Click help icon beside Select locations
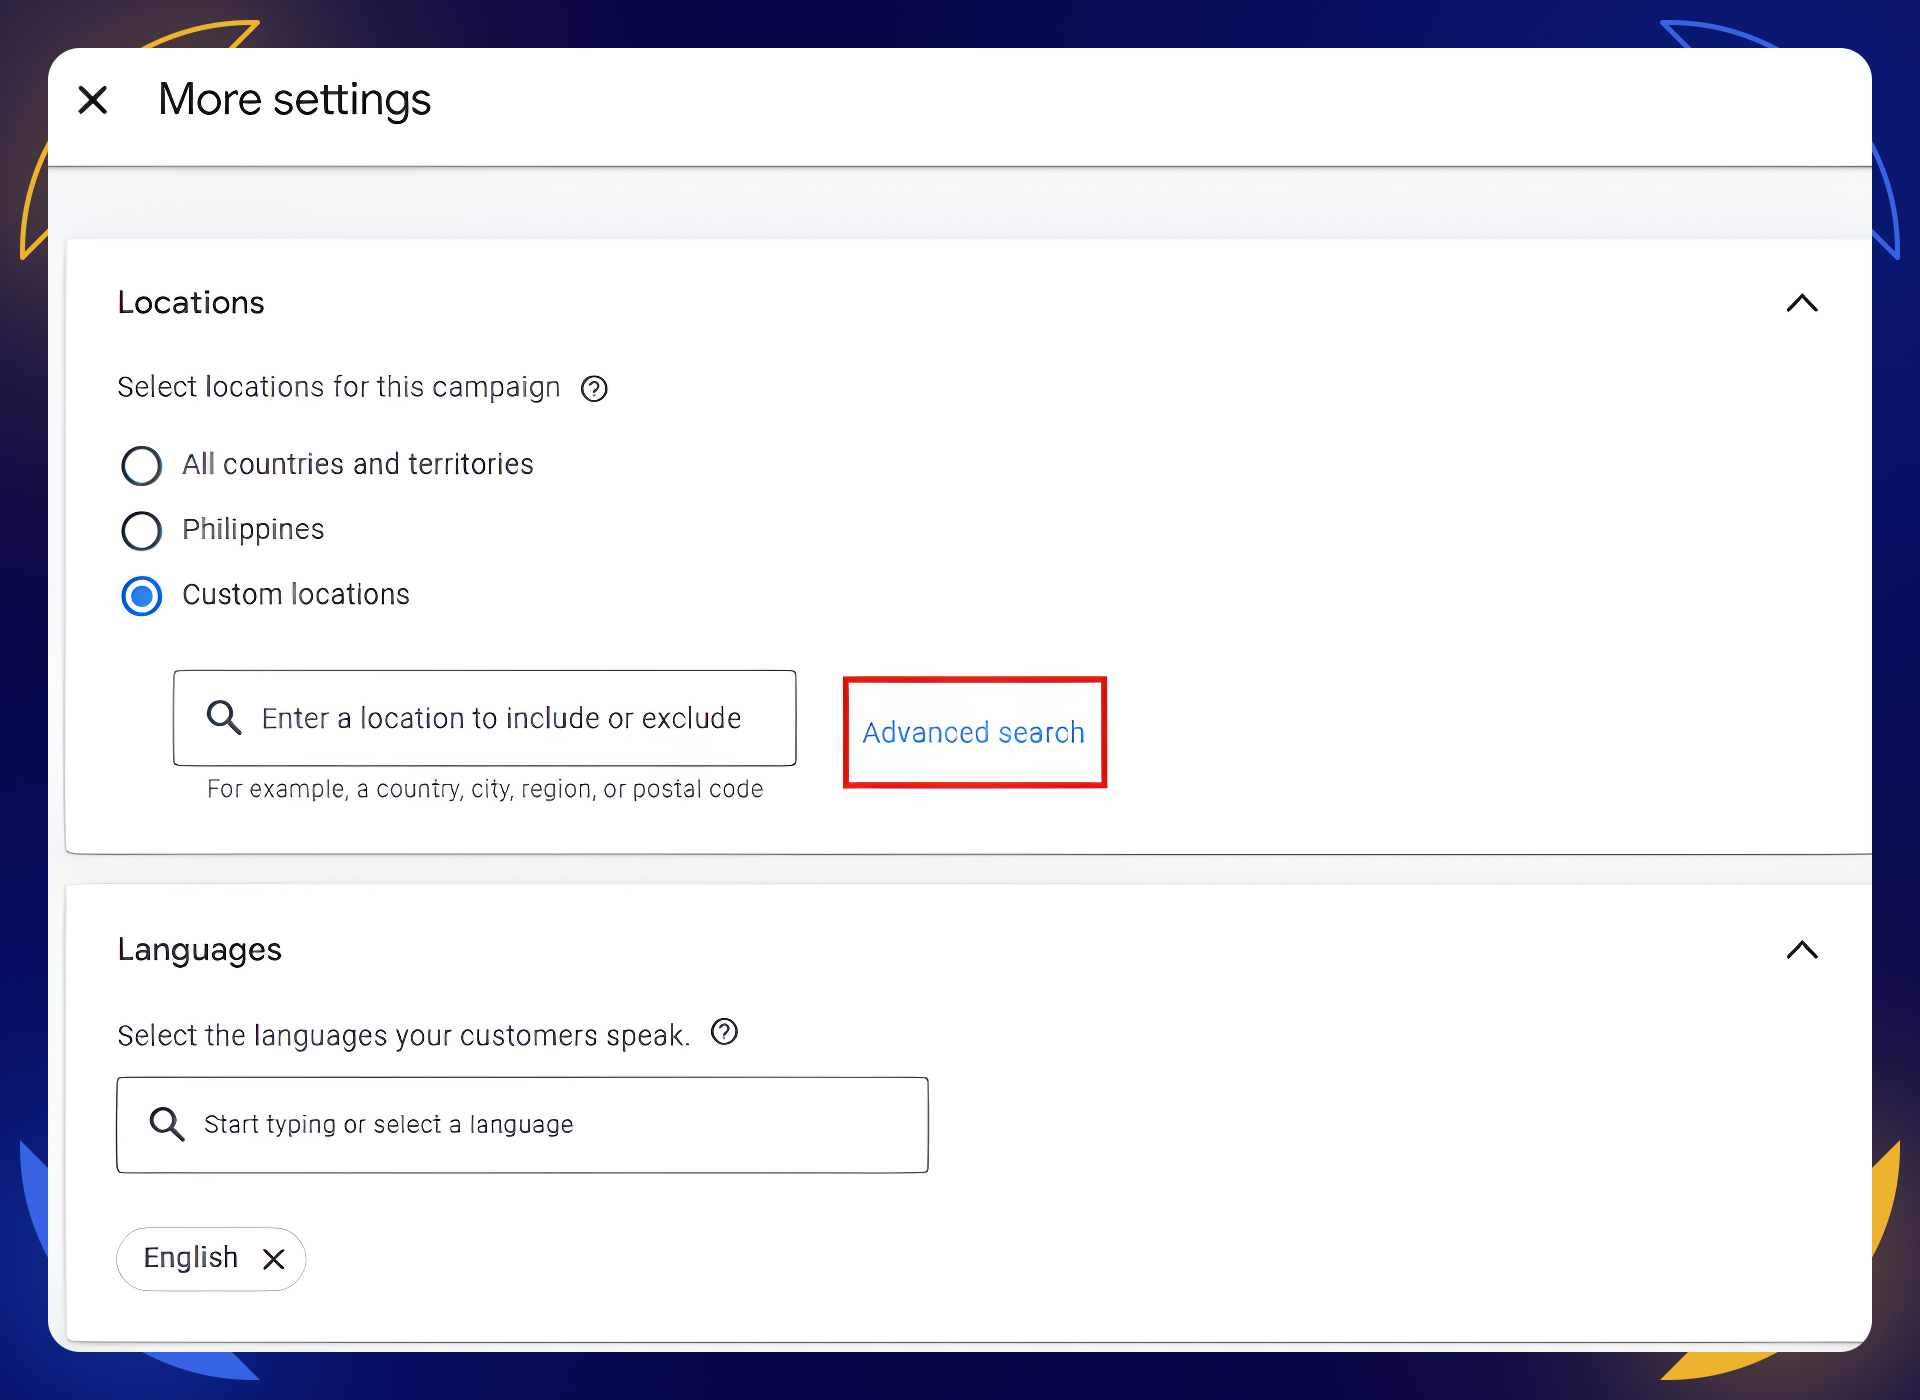The image size is (1920, 1400). coord(594,388)
